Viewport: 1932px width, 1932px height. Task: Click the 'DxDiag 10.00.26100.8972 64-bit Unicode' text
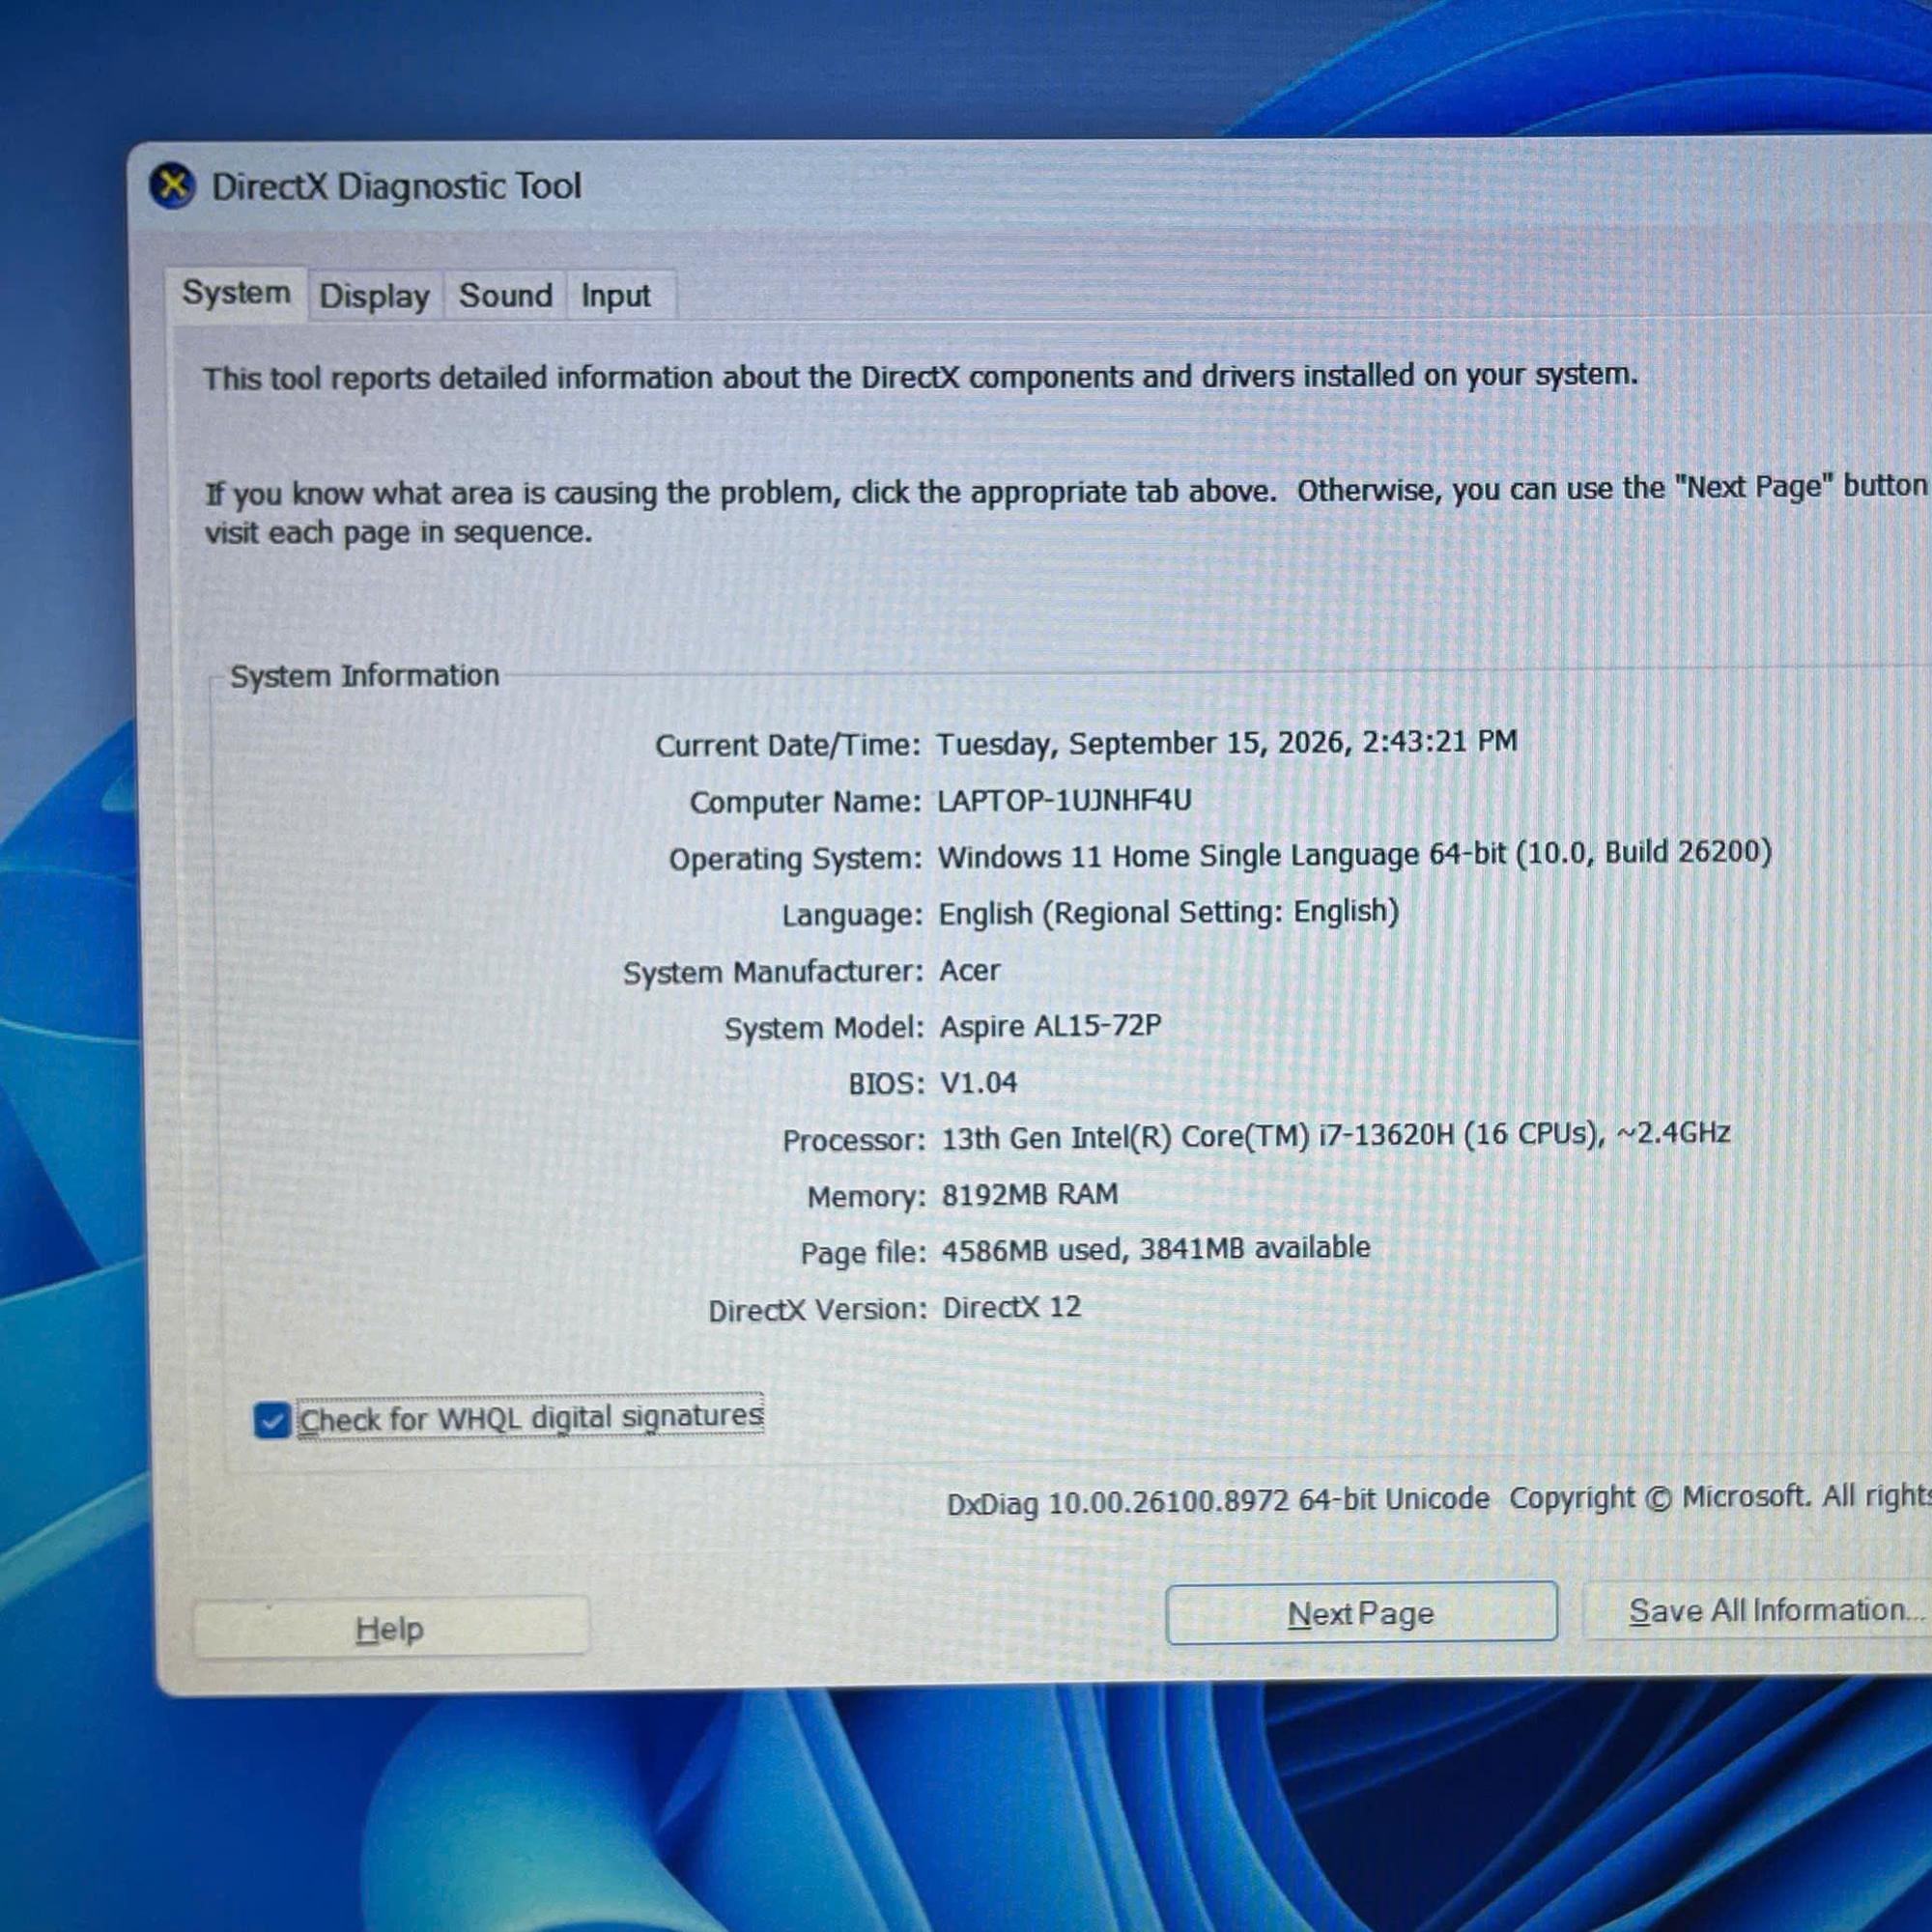pyautogui.click(x=1218, y=1501)
